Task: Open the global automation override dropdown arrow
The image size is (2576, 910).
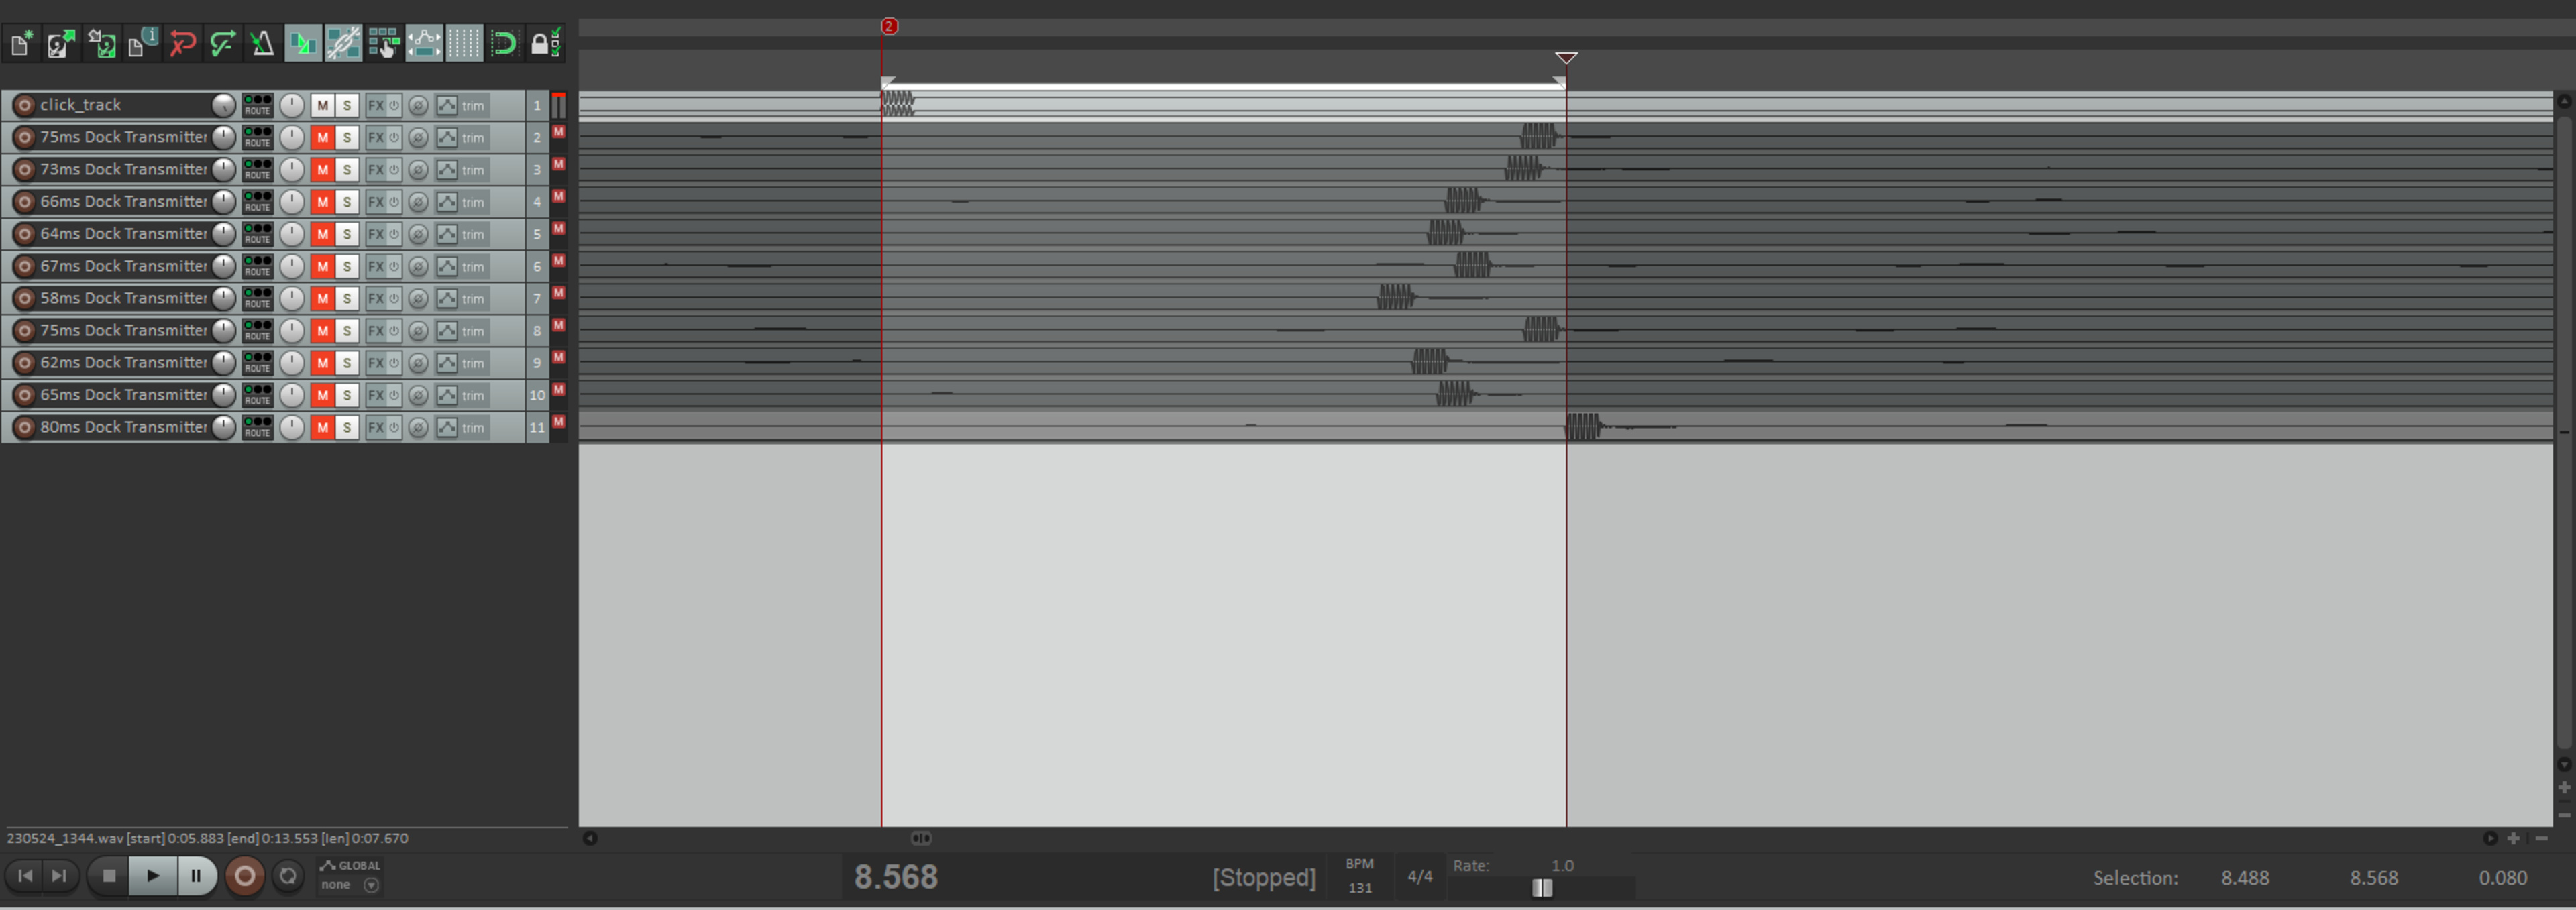Action: [371, 885]
